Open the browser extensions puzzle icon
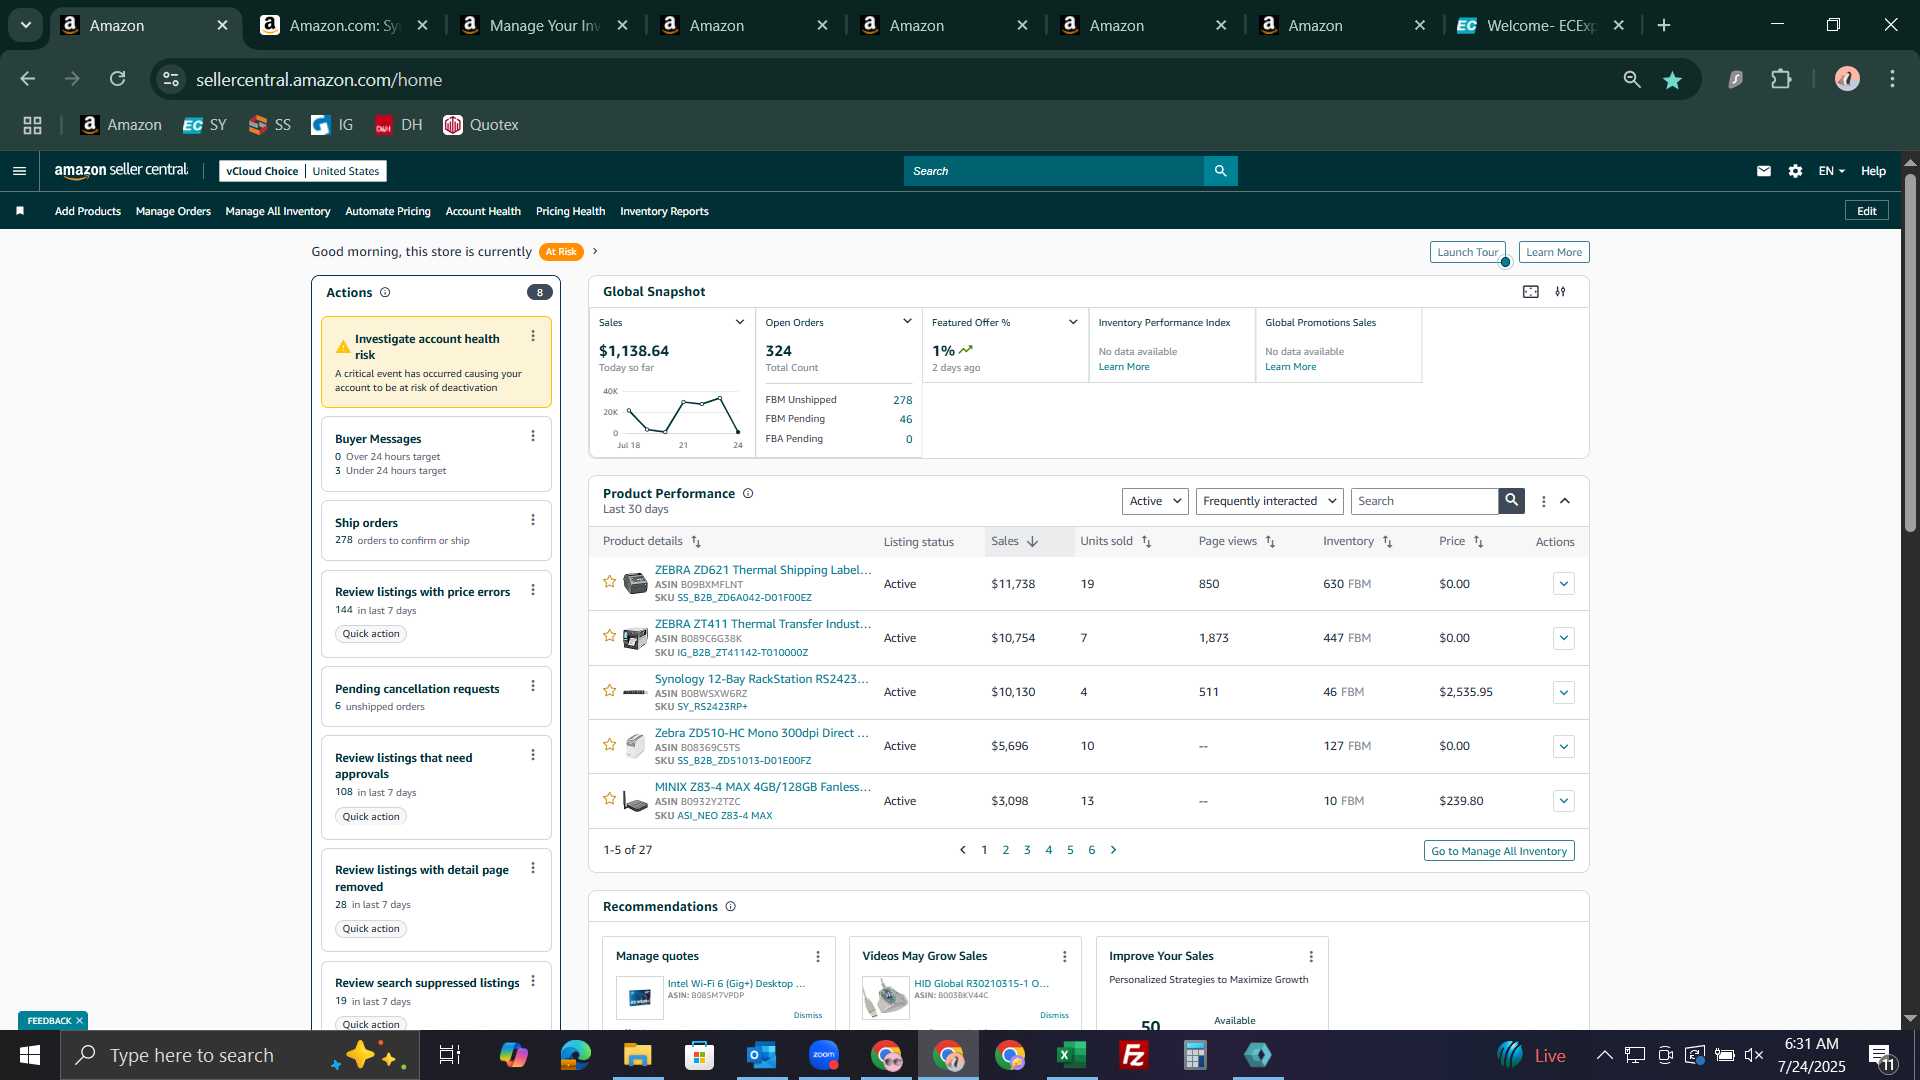The width and height of the screenshot is (1920, 1080). (x=1781, y=79)
